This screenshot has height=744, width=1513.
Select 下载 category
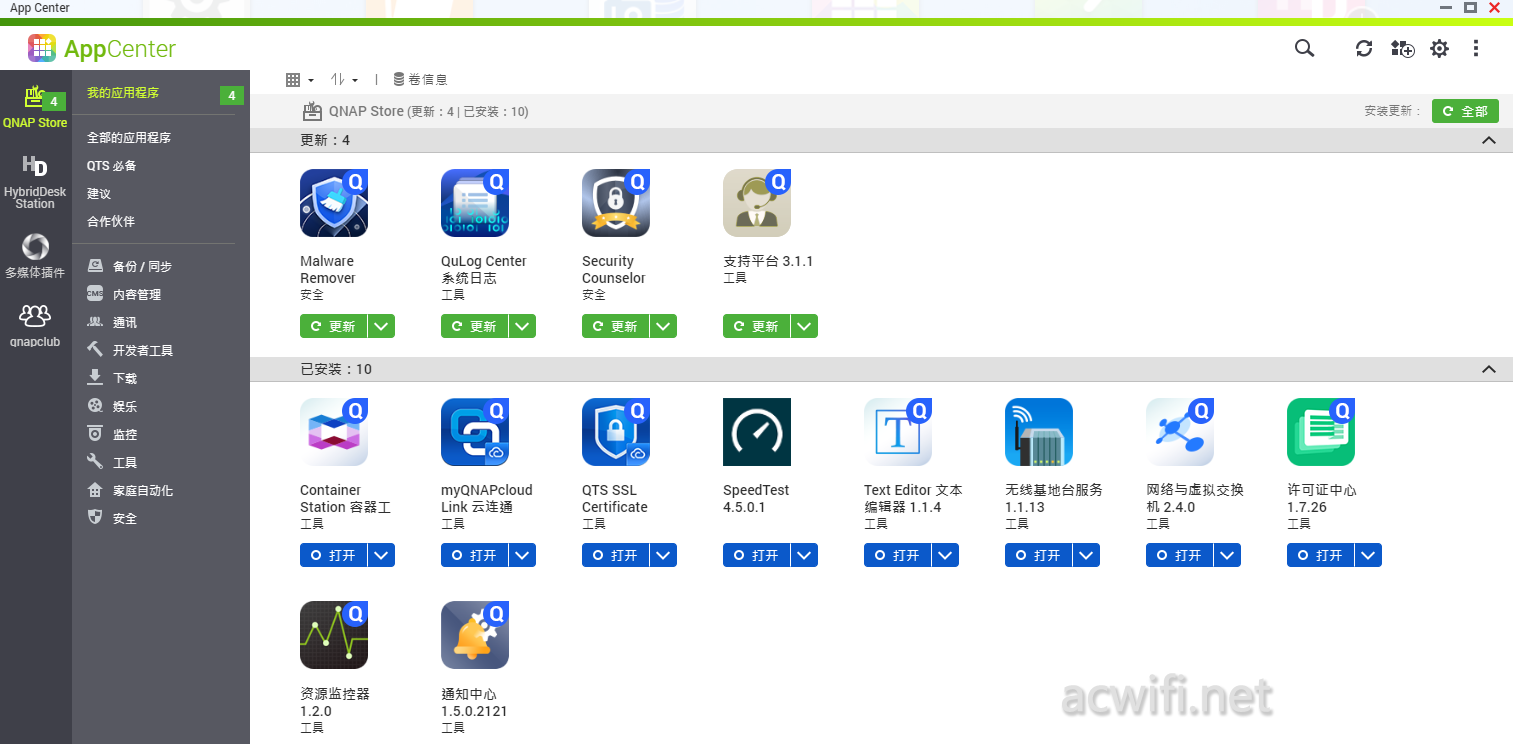coord(112,379)
